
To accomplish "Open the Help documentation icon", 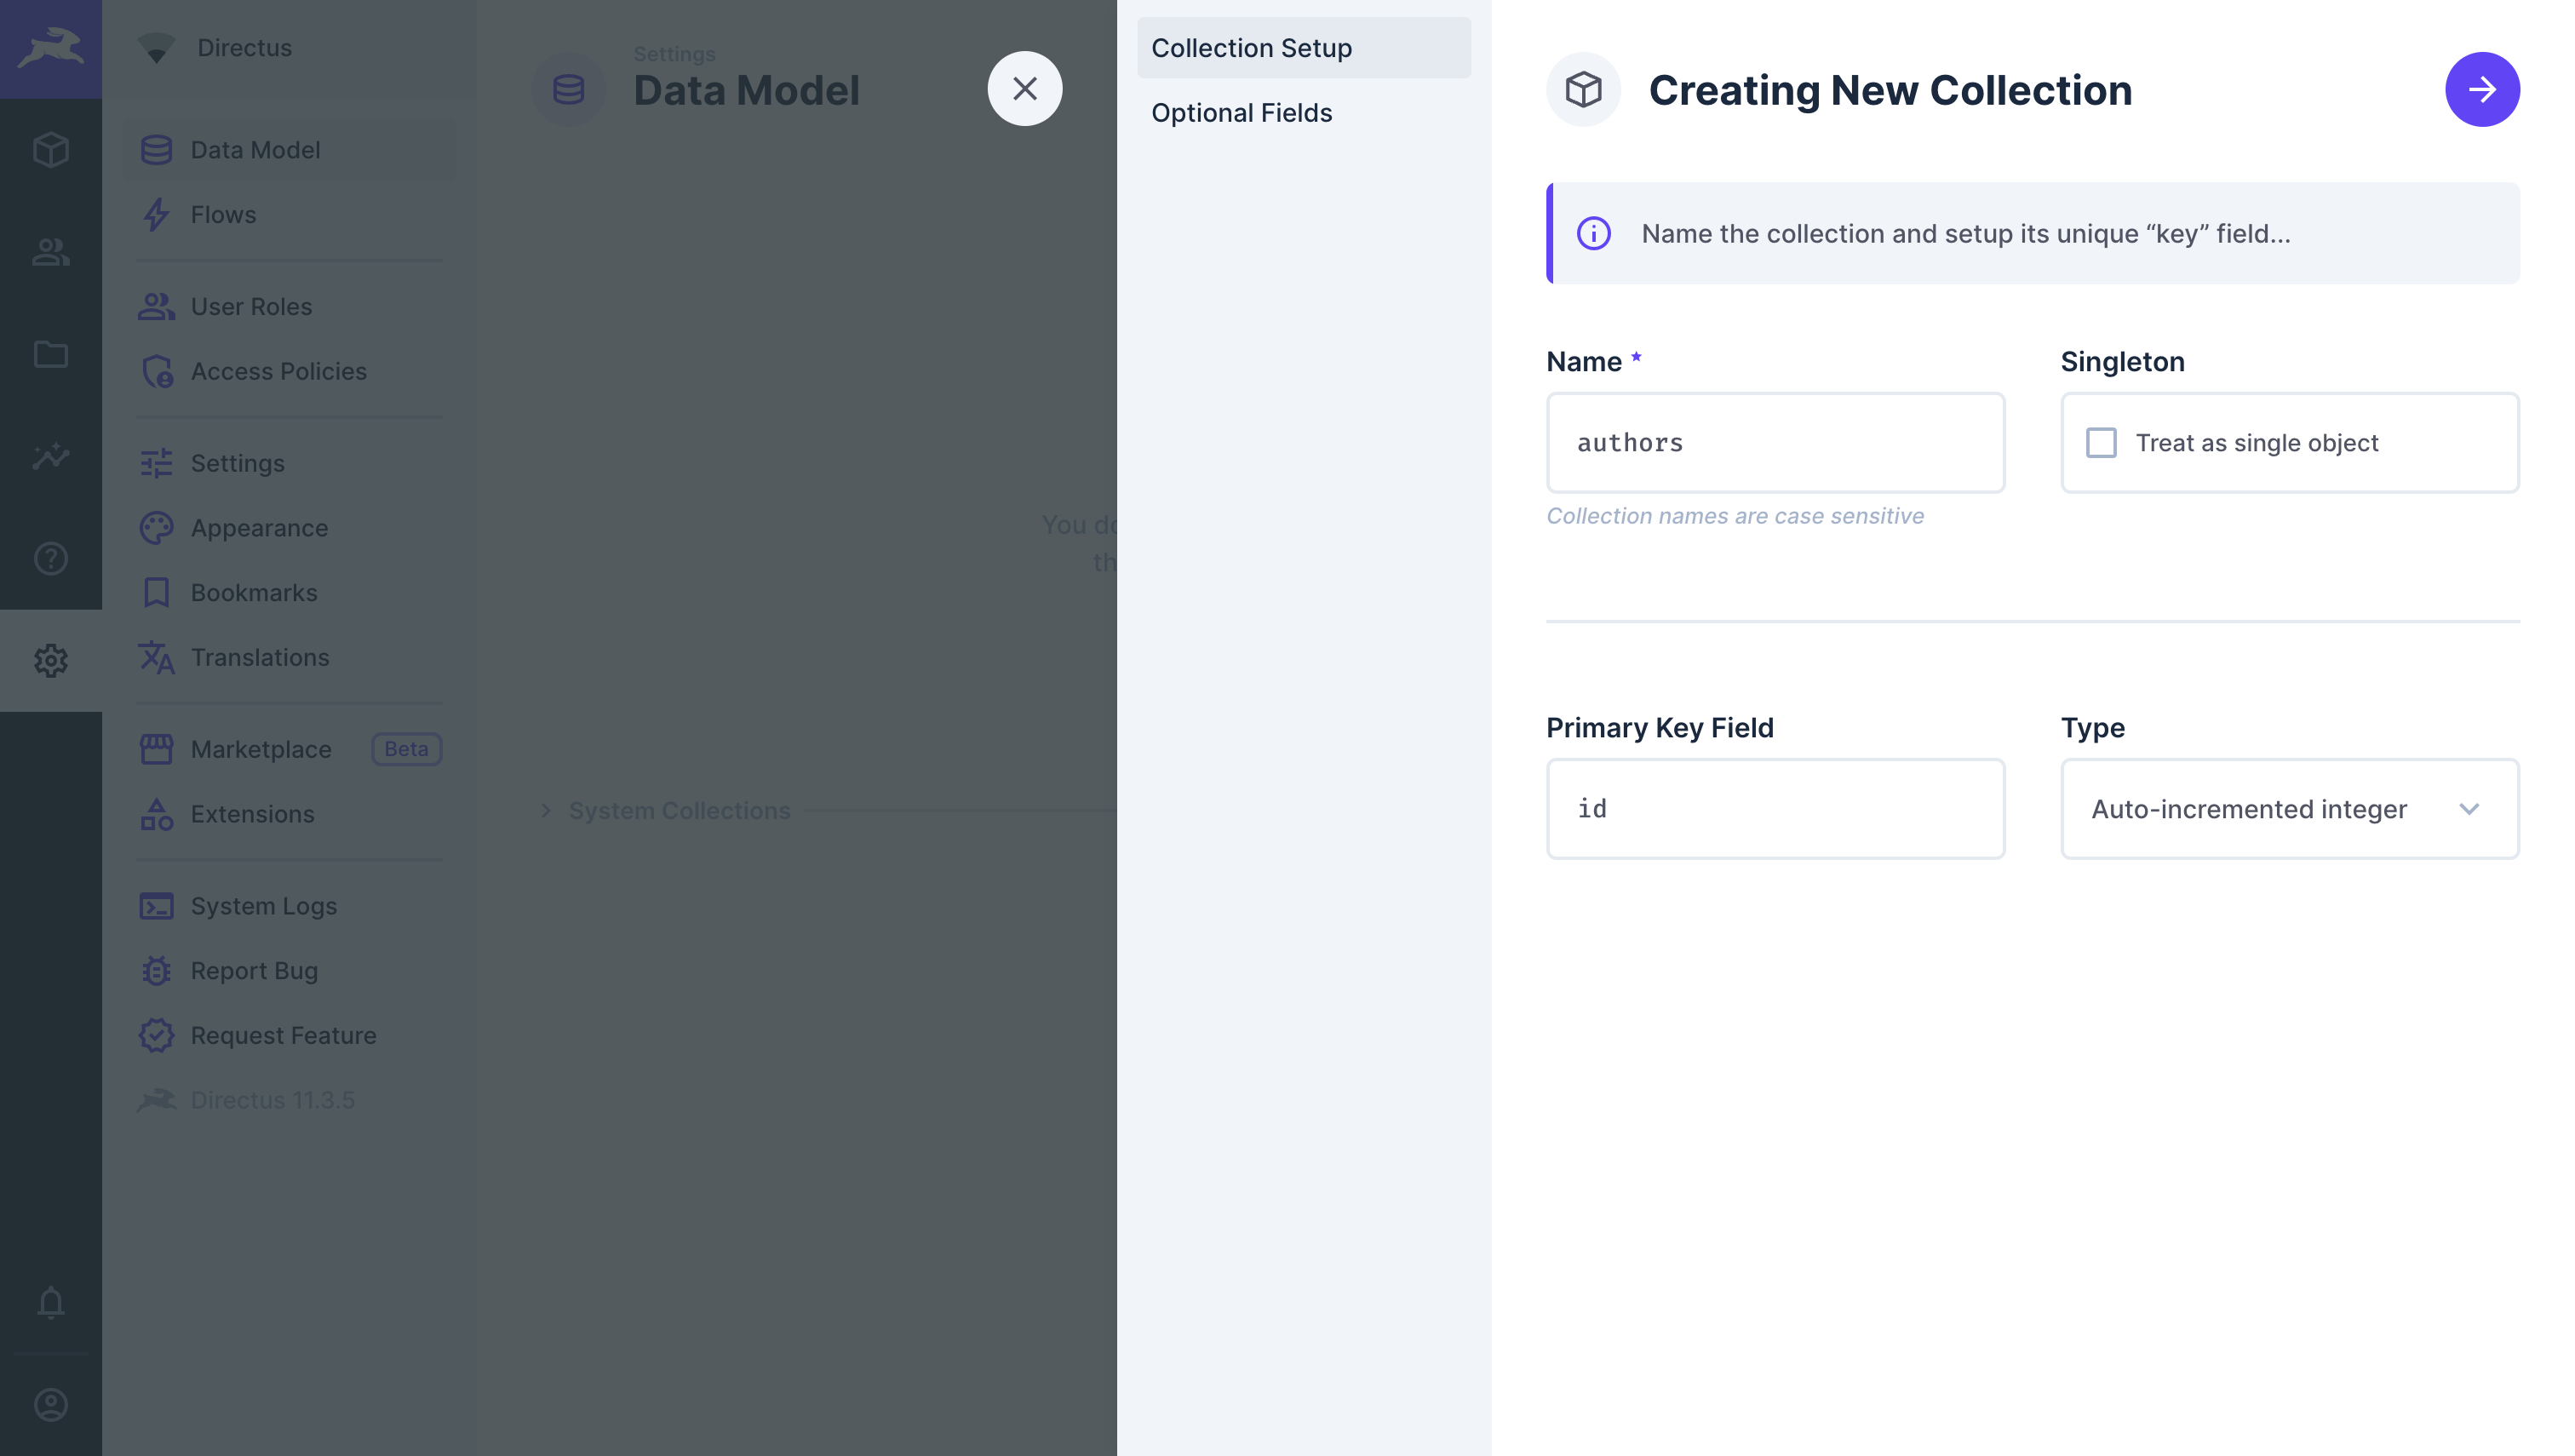I will [x=50, y=558].
